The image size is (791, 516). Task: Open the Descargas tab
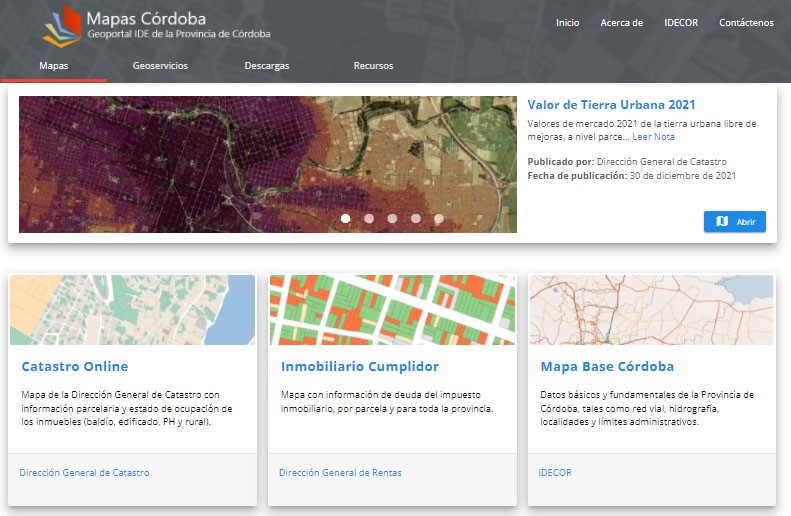(267, 66)
